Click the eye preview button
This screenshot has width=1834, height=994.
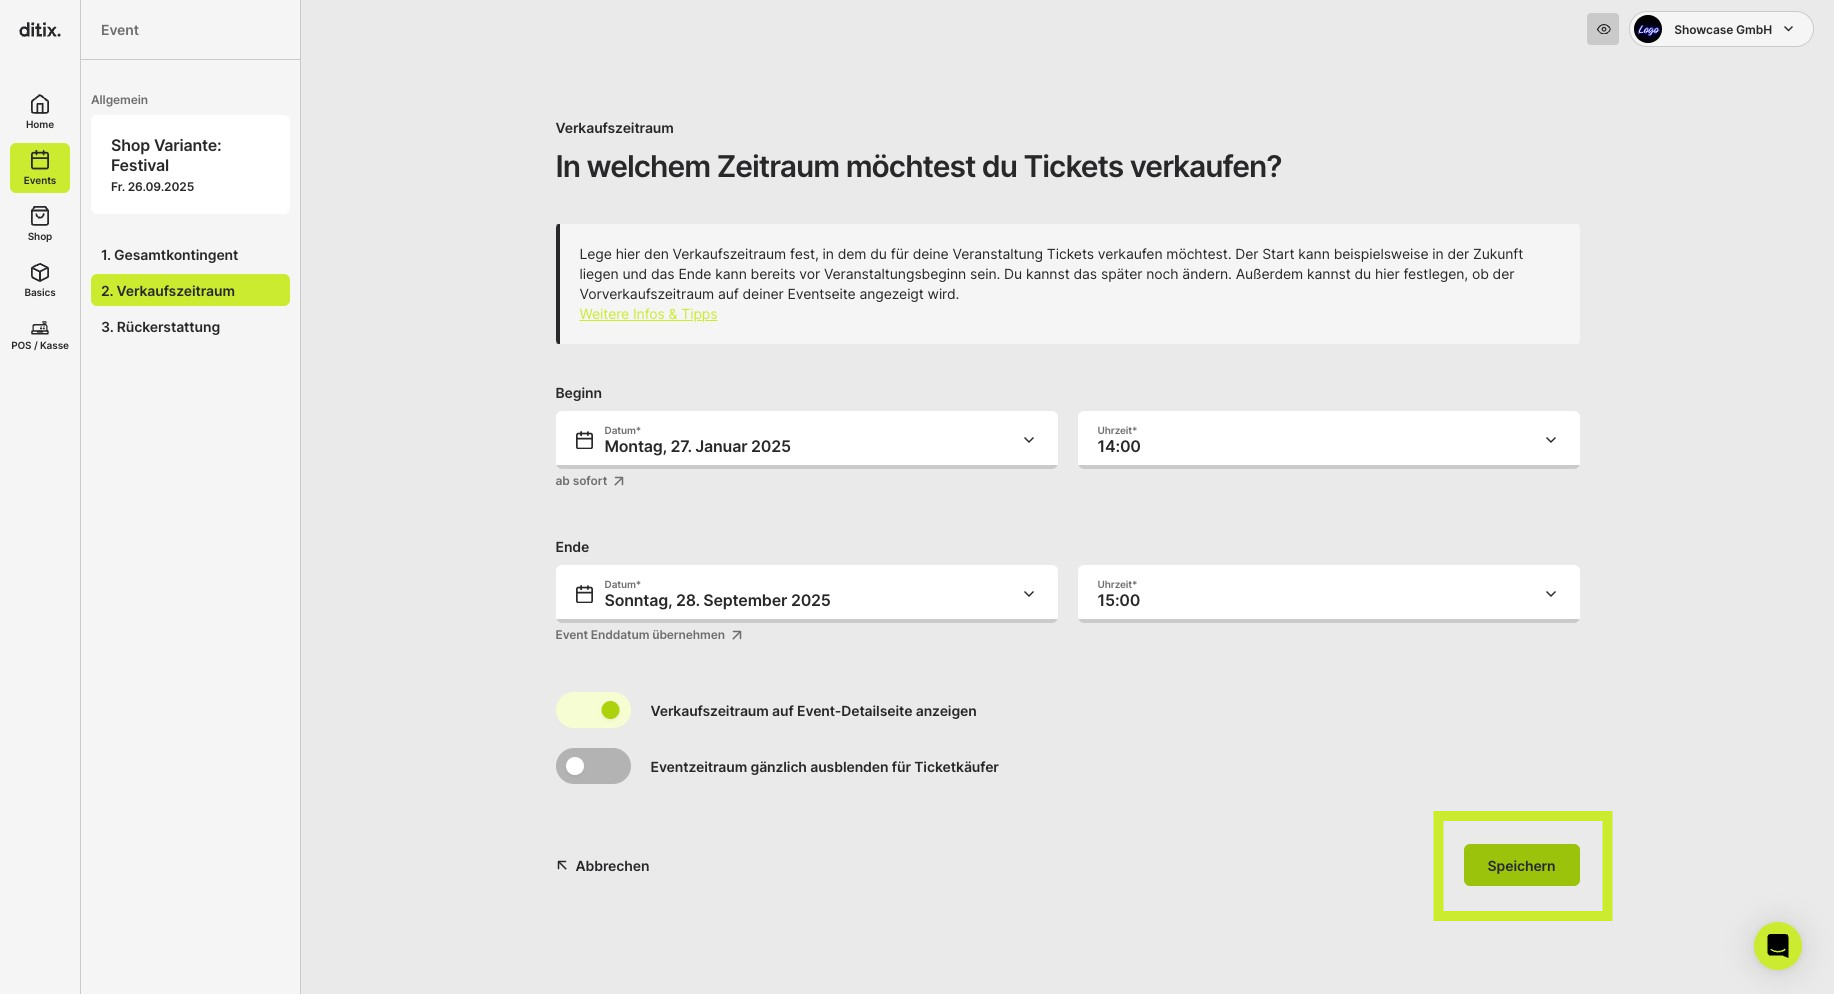pyautogui.click(x=1603, y=29)
